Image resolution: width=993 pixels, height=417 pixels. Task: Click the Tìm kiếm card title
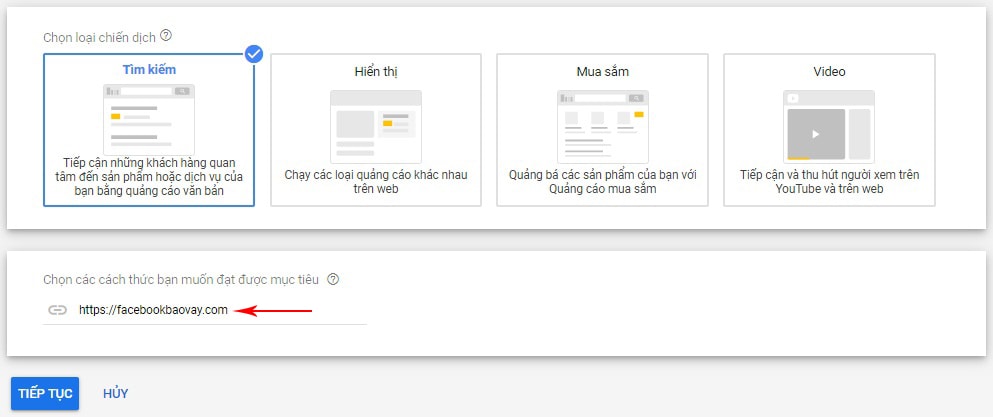pyautogui.click(x=149, y=69)
